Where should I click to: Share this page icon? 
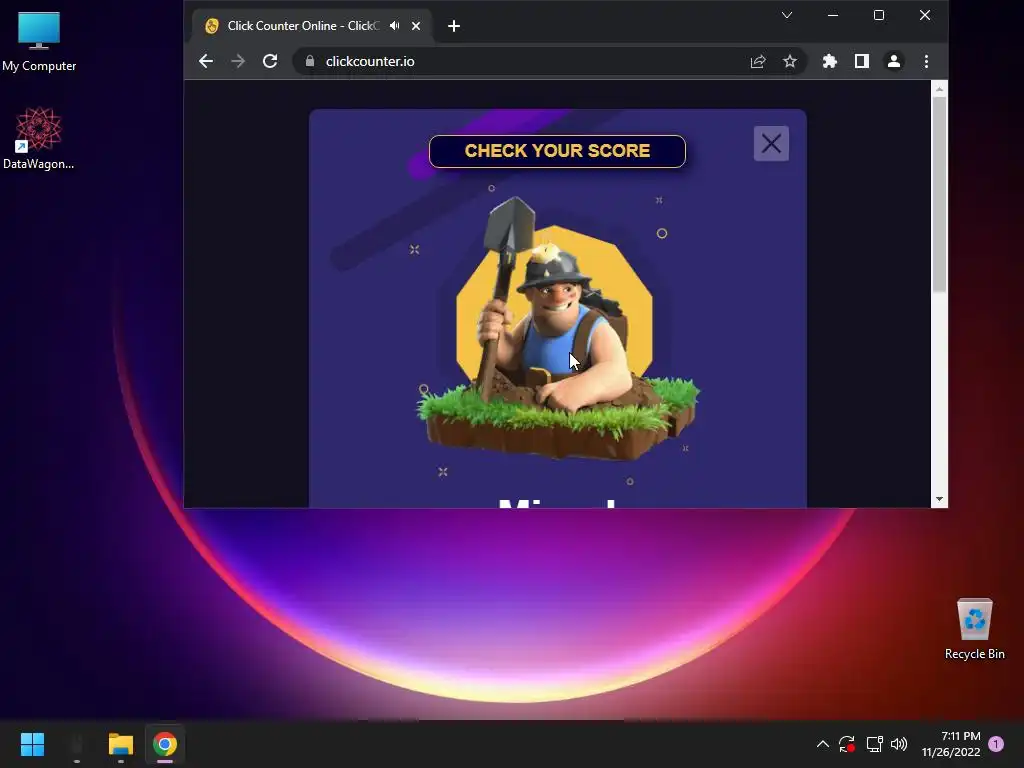[758, 61]
